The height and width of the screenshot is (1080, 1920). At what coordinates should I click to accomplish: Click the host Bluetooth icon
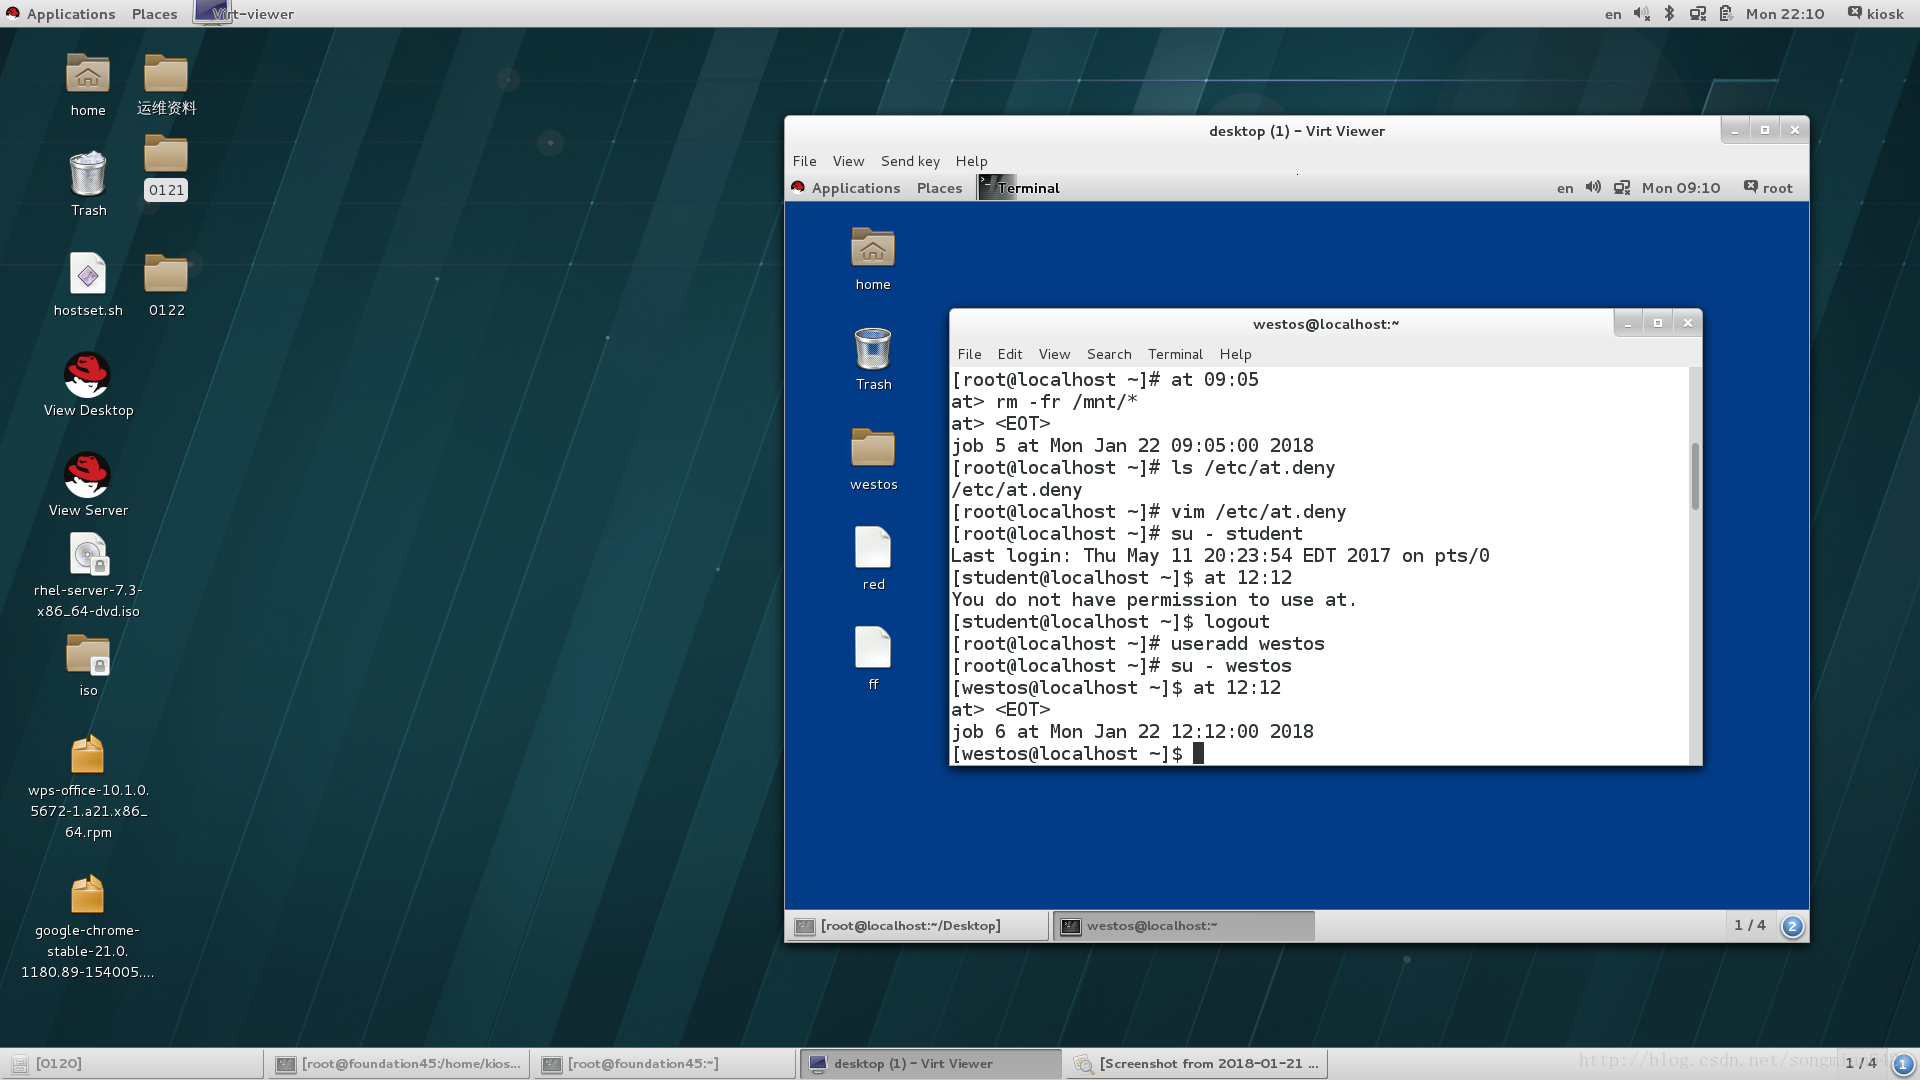click(1669, 14)
